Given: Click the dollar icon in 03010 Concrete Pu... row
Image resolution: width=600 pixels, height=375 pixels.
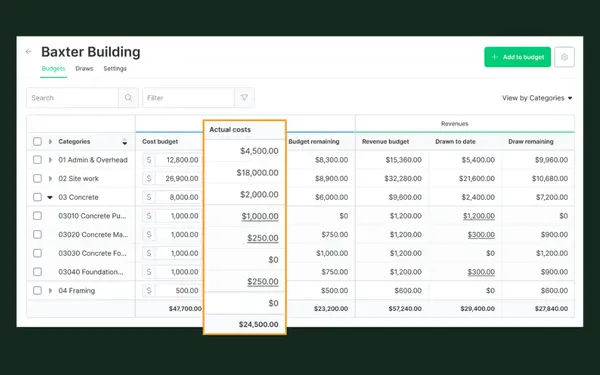Looking at the screenshot, I should pyautogui.click(x=149, y=216).
